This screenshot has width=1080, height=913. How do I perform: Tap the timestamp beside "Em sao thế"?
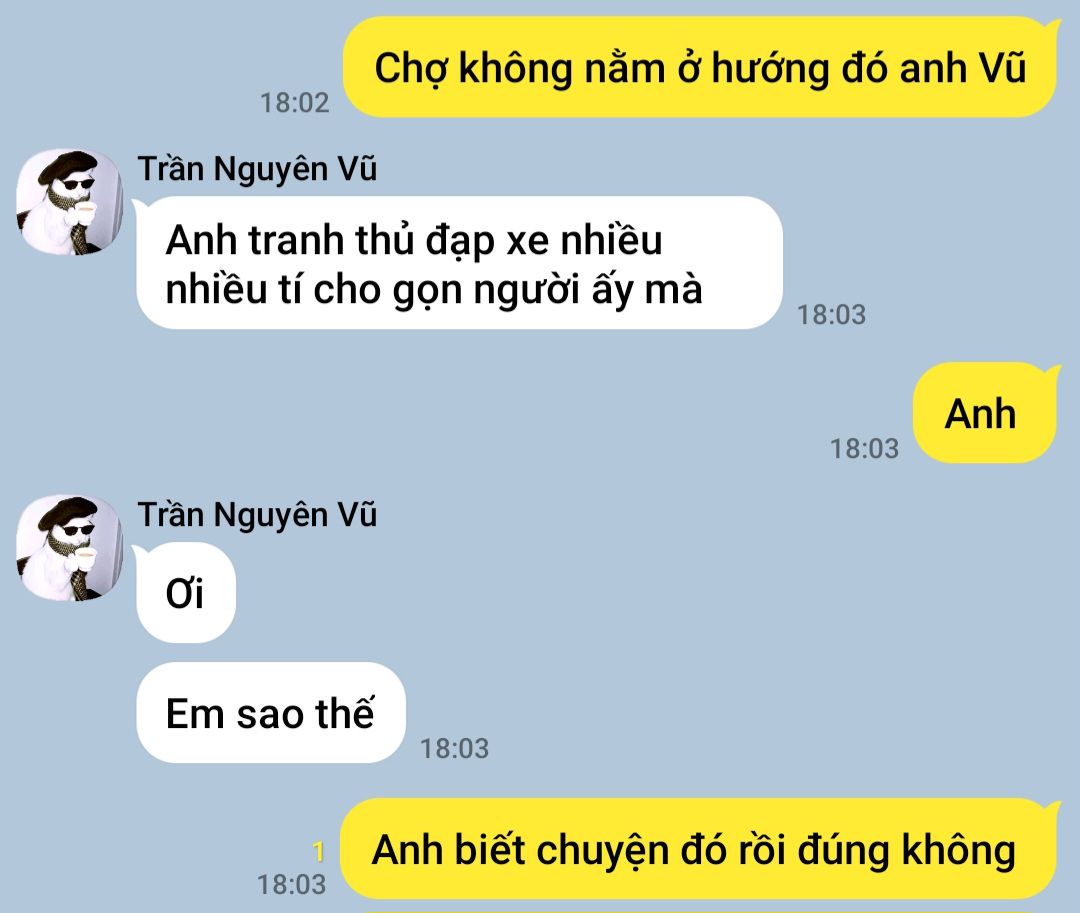455,748
